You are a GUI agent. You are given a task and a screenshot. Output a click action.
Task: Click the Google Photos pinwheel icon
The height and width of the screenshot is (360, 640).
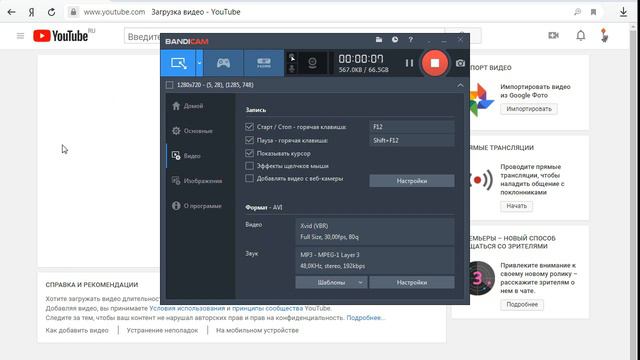click(482, 100)
